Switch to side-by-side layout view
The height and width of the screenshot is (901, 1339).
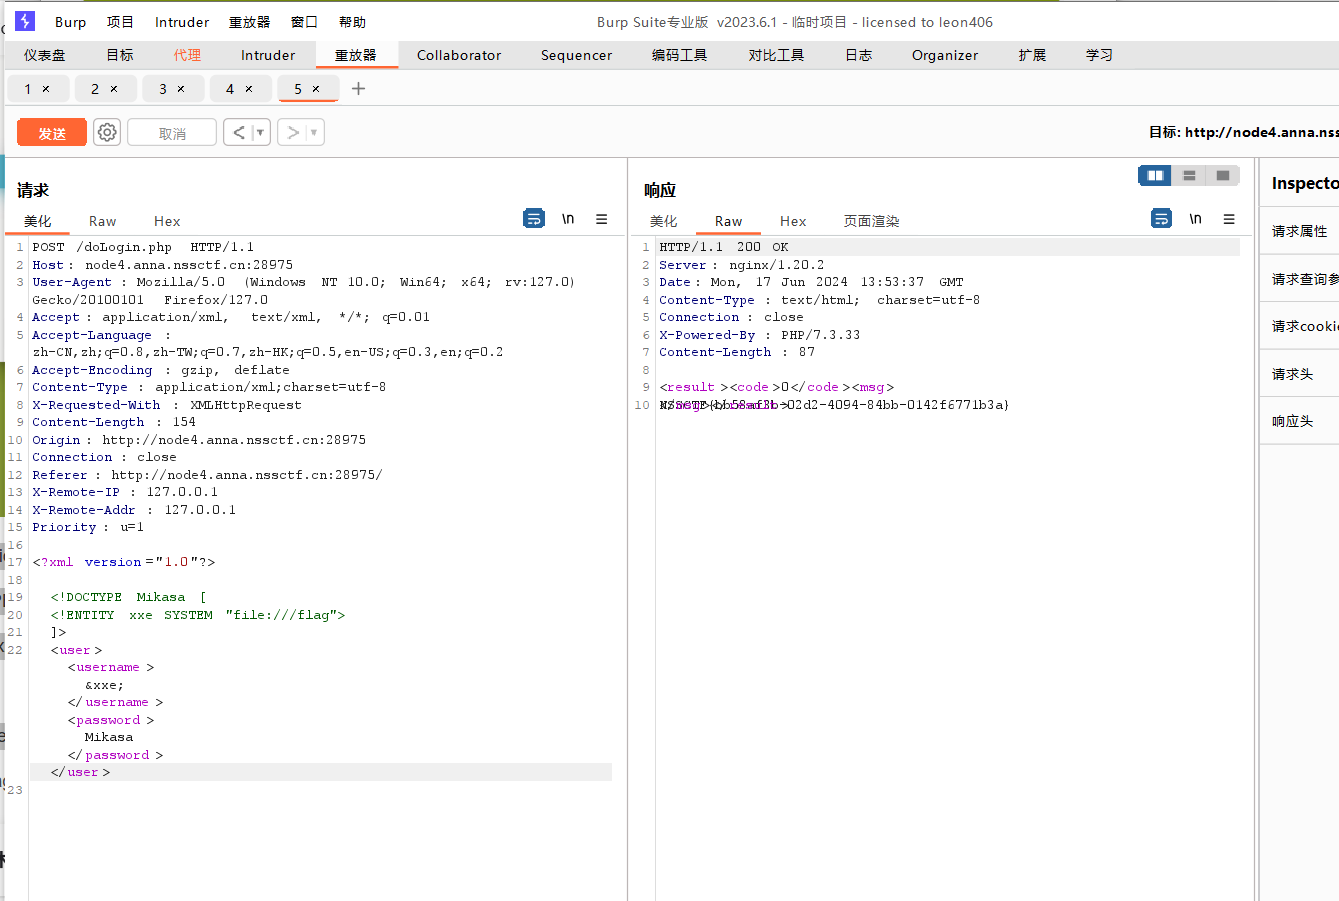pos(1155,176)
